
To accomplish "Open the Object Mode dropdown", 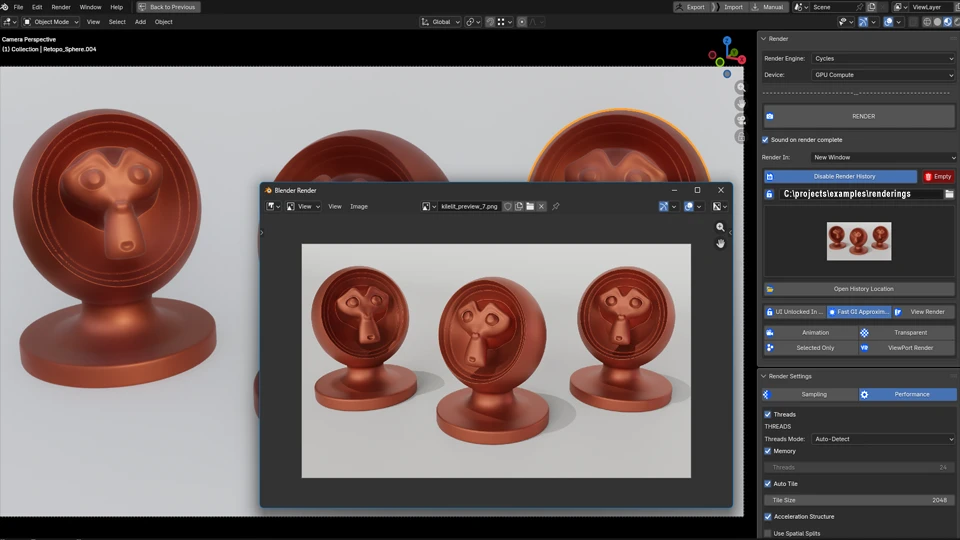I will click(x=51, y=21).
